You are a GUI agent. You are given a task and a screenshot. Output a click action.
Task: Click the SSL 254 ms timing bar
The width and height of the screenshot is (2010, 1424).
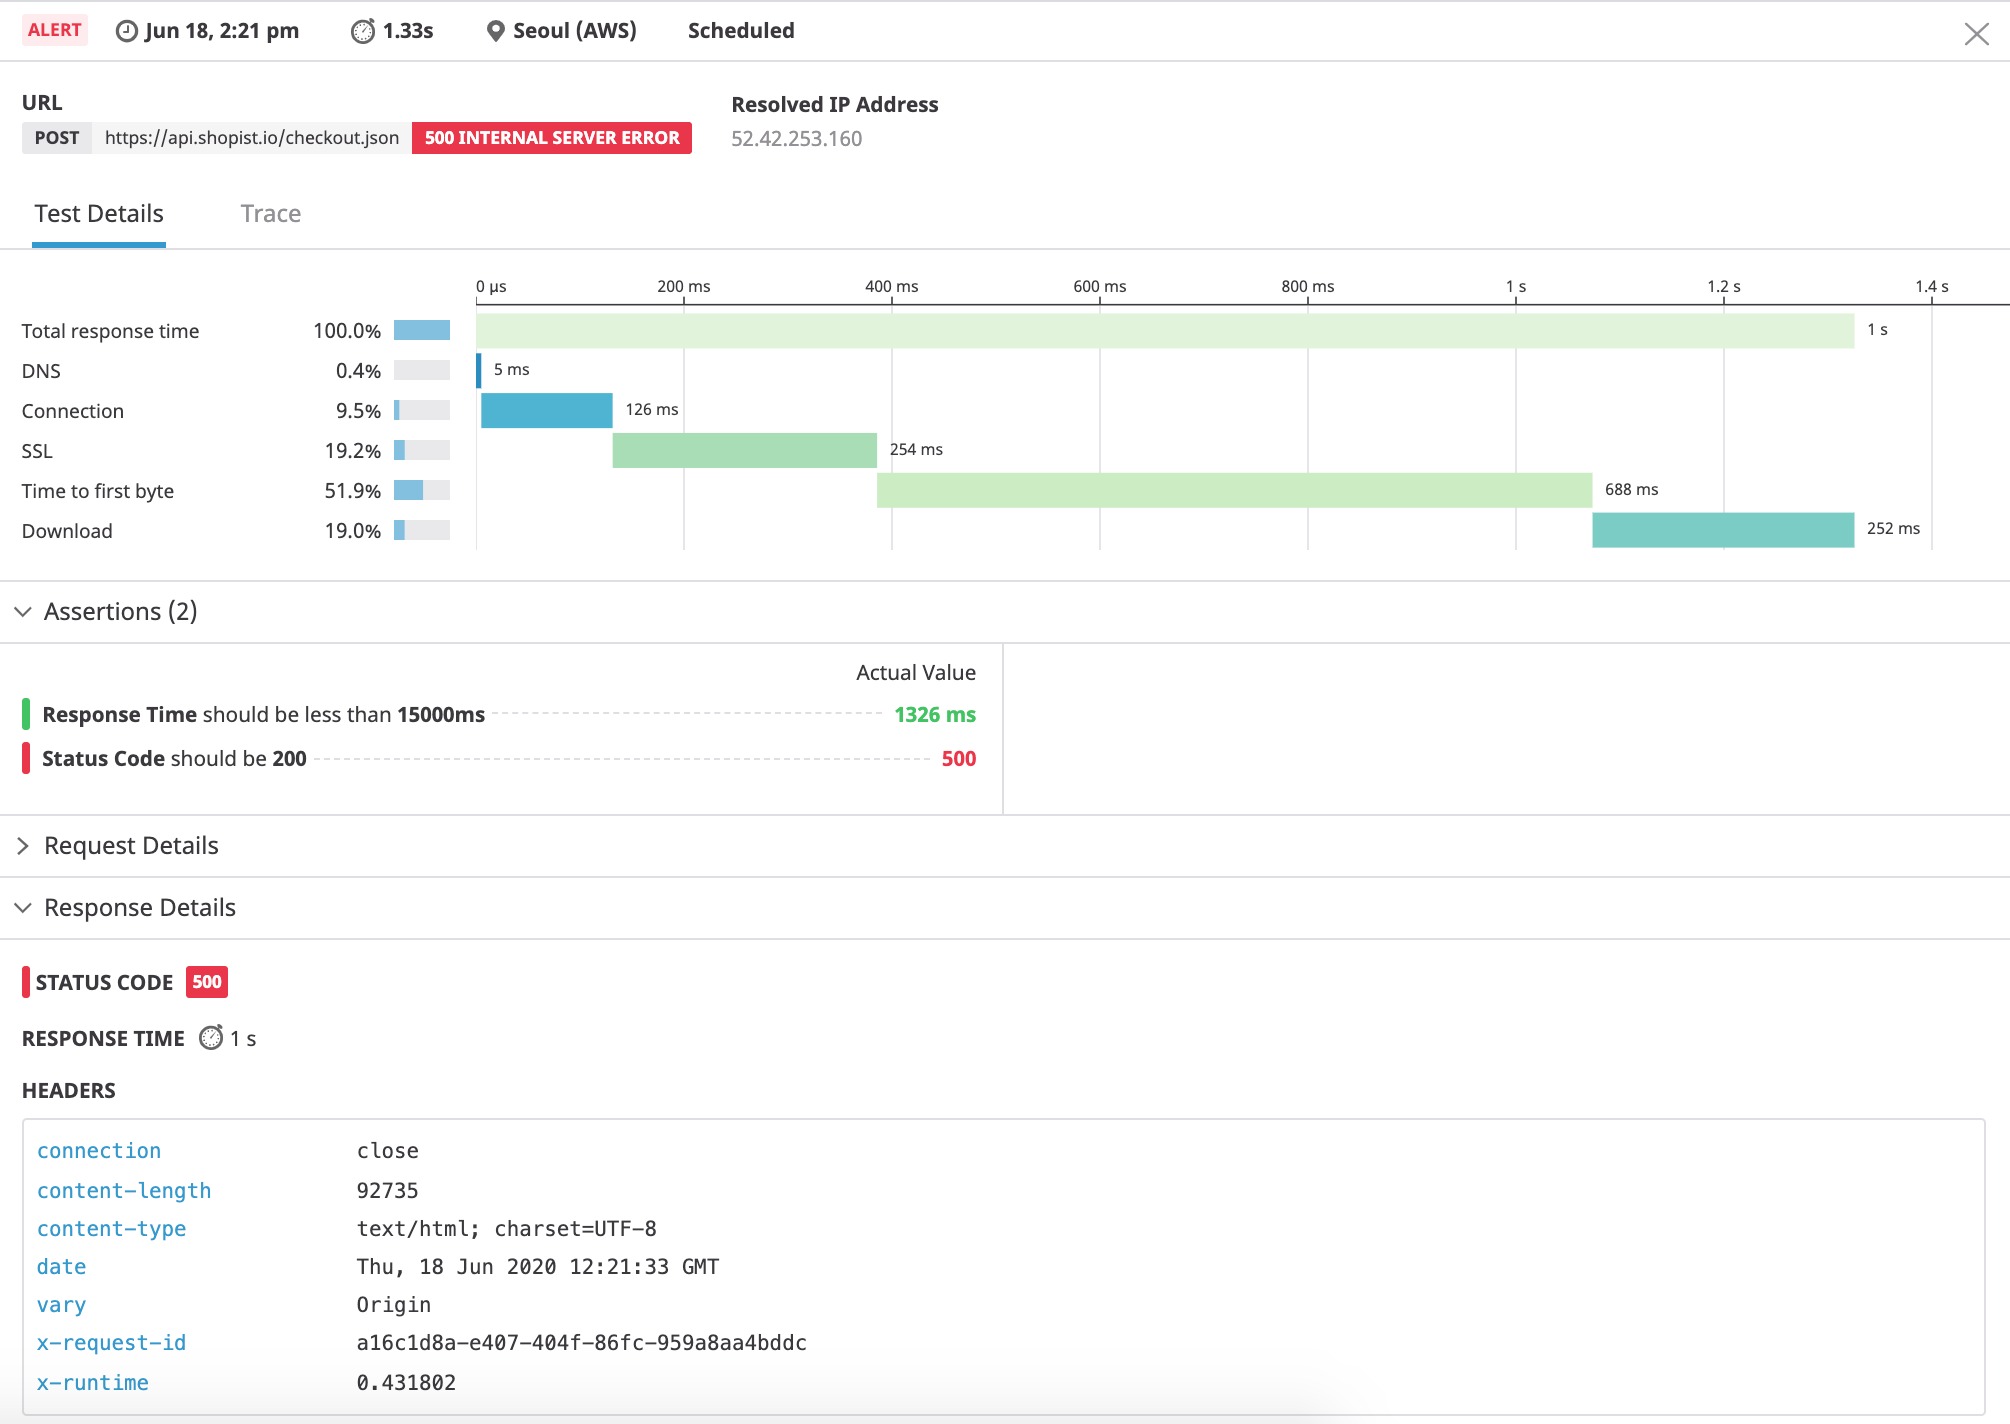744,450
